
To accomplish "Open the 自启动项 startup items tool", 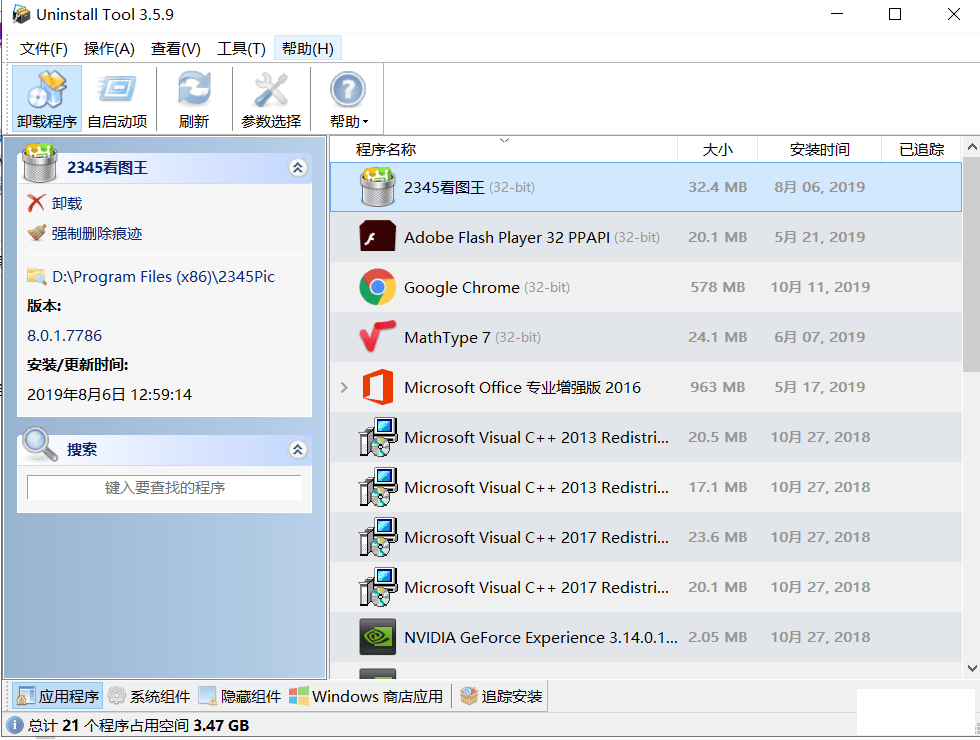I will (117, 98).
